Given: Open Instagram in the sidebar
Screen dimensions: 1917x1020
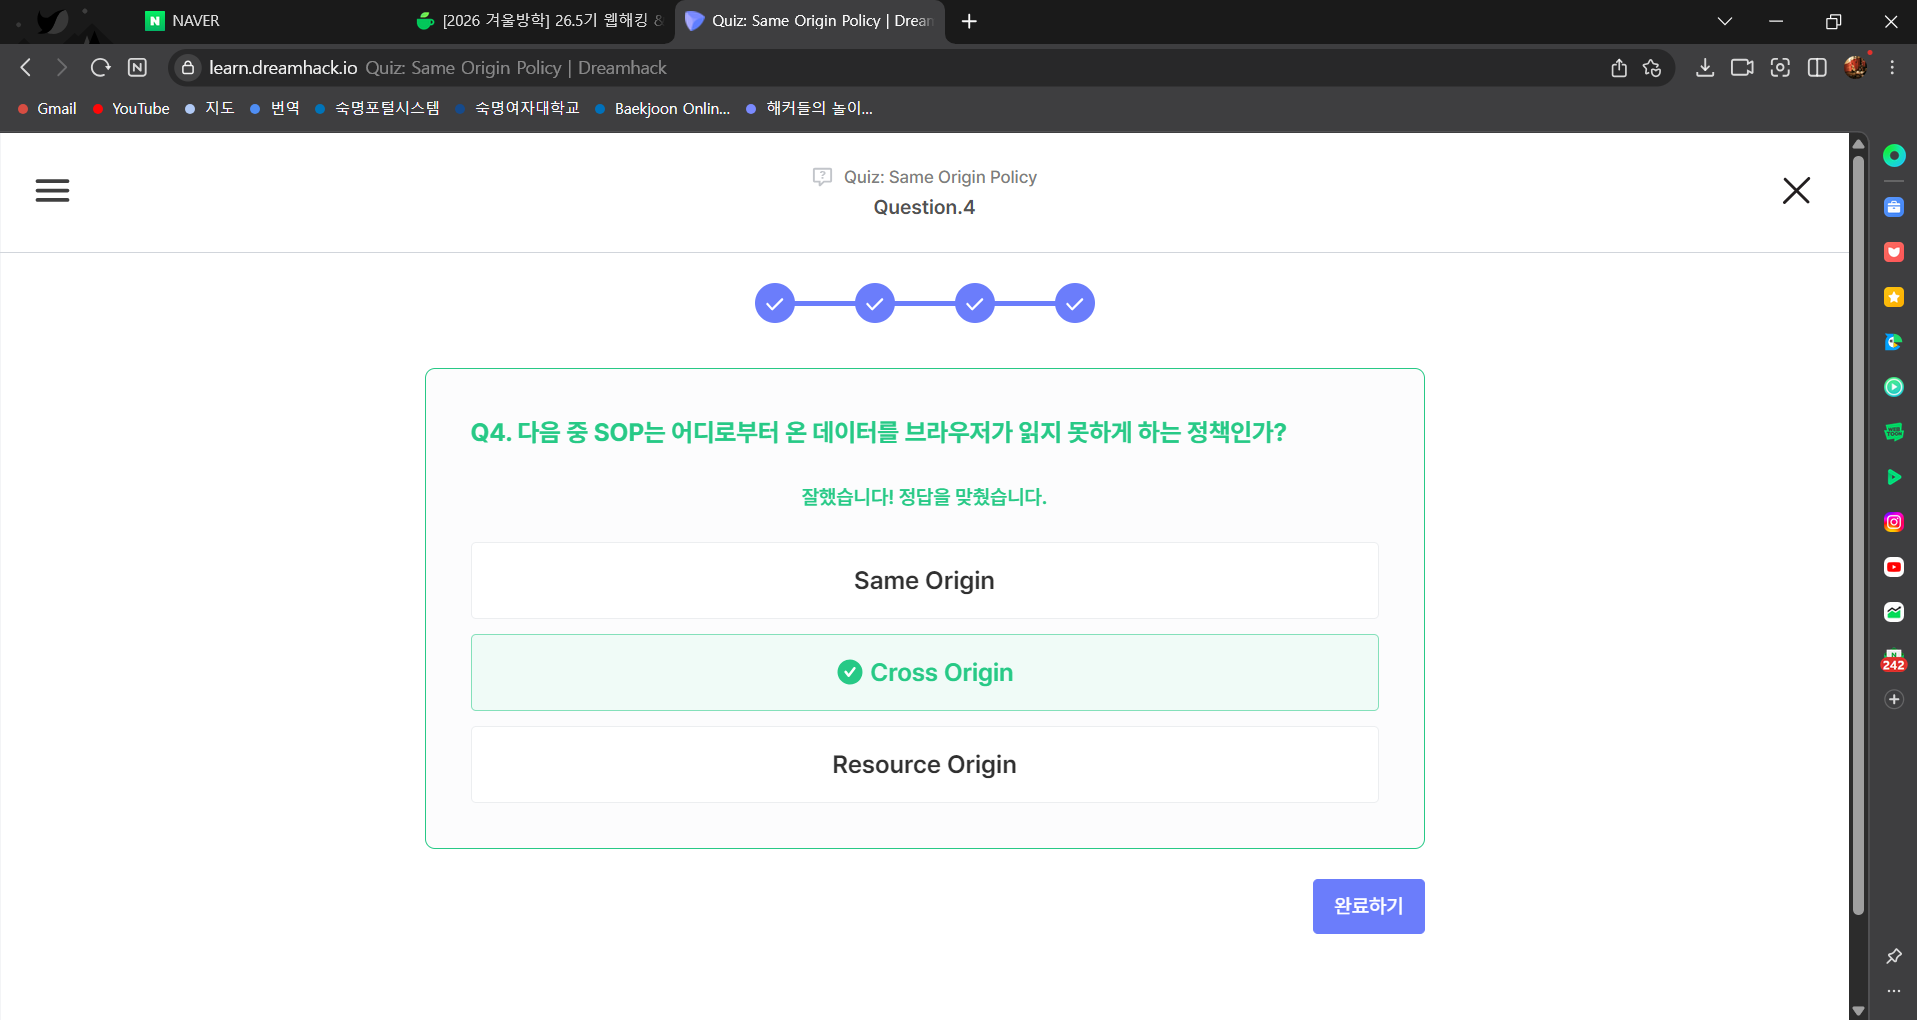Looking at the screenshot, I should (x=1893, y=521).
